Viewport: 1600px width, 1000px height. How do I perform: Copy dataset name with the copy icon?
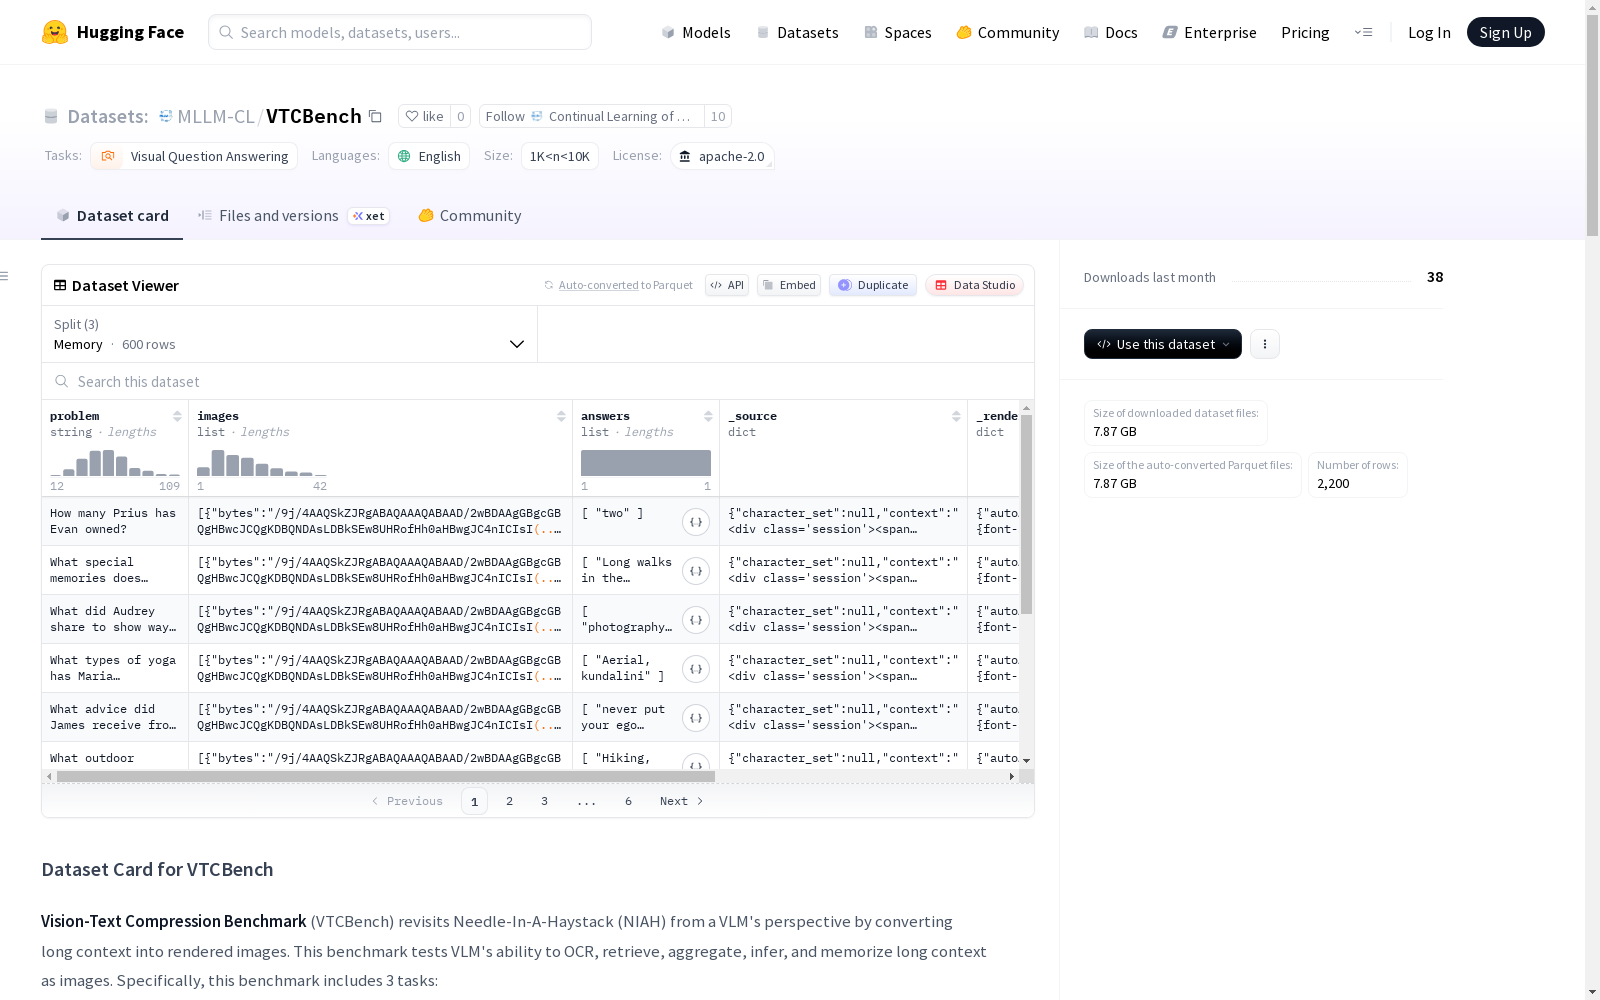(x=375, y=116)
